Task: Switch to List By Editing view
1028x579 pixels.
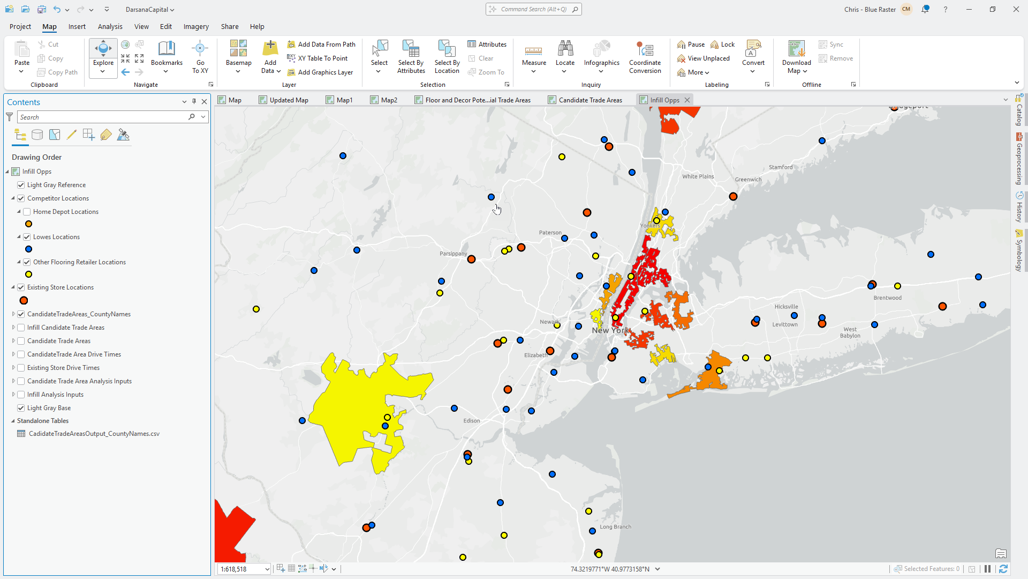Action: click(x=71, y=135)
